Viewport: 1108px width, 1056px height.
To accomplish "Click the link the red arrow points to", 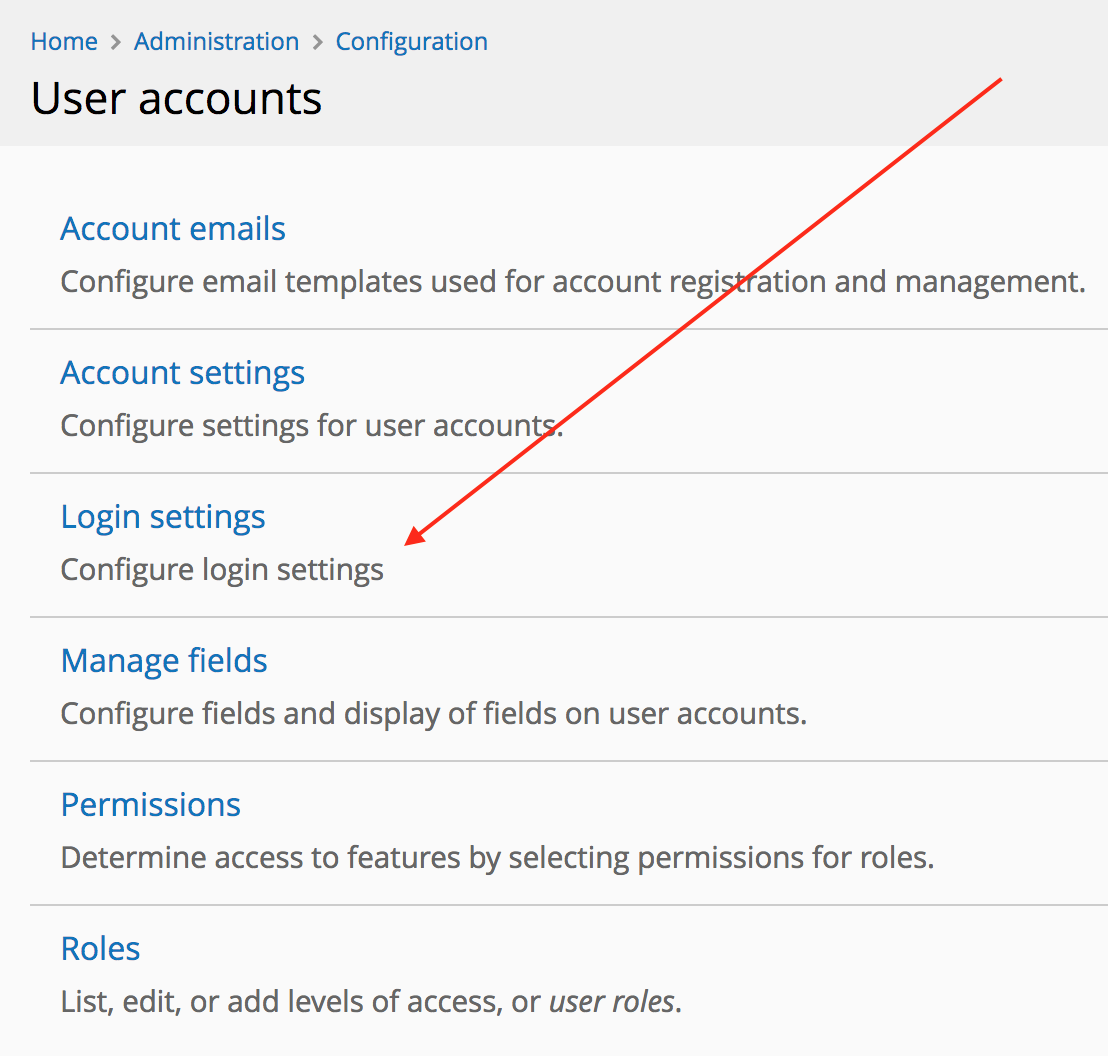I will coord(162,516).
